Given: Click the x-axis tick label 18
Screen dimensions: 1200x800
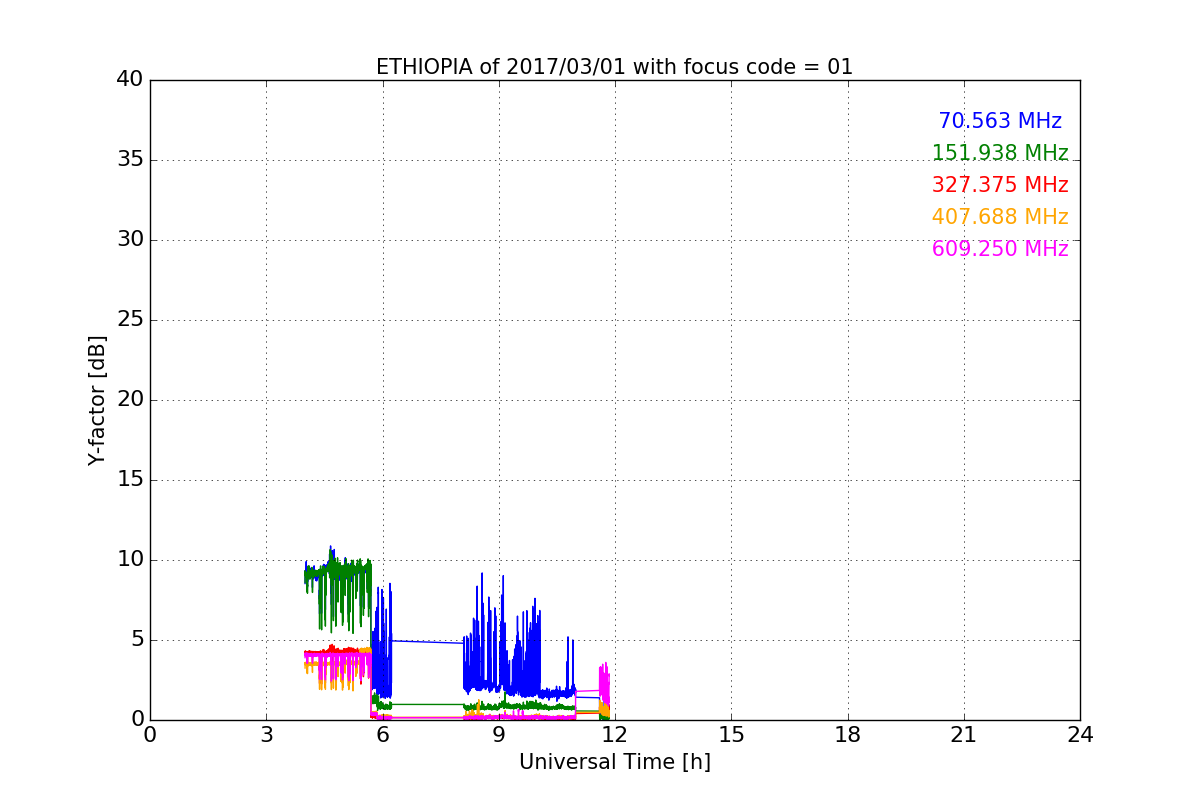Looking at the screenshot, I should point(848,734).
